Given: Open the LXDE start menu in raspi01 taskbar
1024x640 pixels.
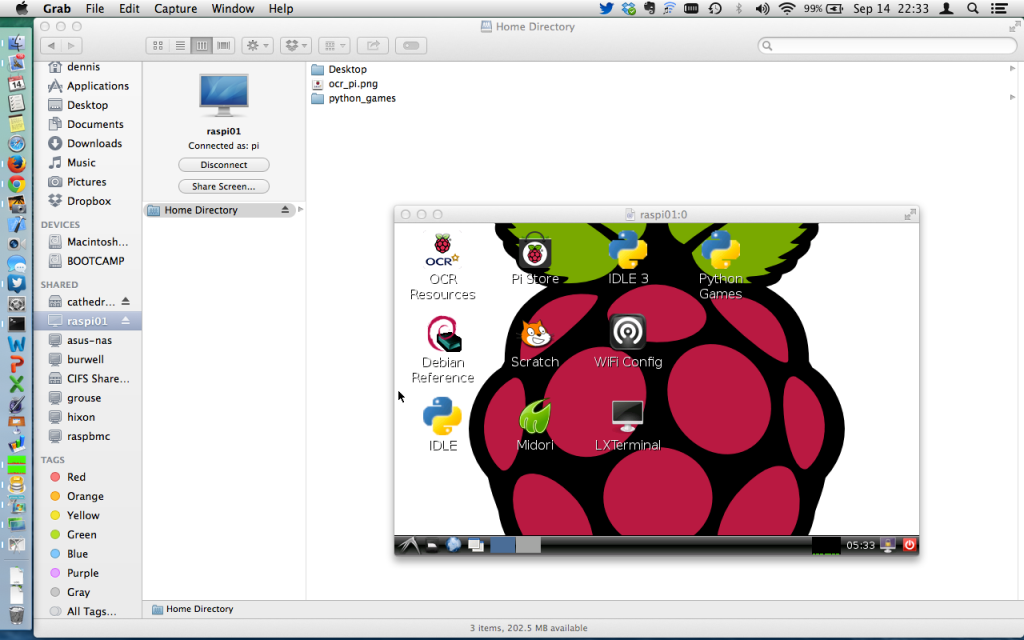Looking at the screenshot, I should [409, 545].
